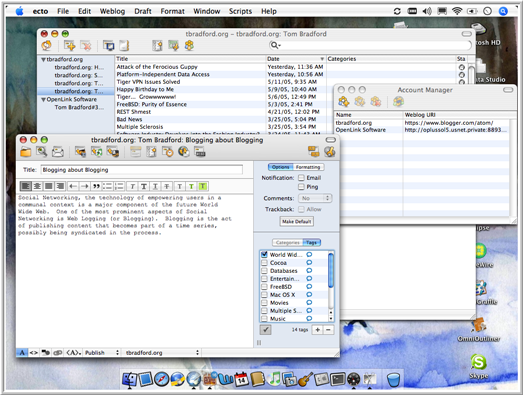Select the OpenLink Software account row

coord(422,130)
